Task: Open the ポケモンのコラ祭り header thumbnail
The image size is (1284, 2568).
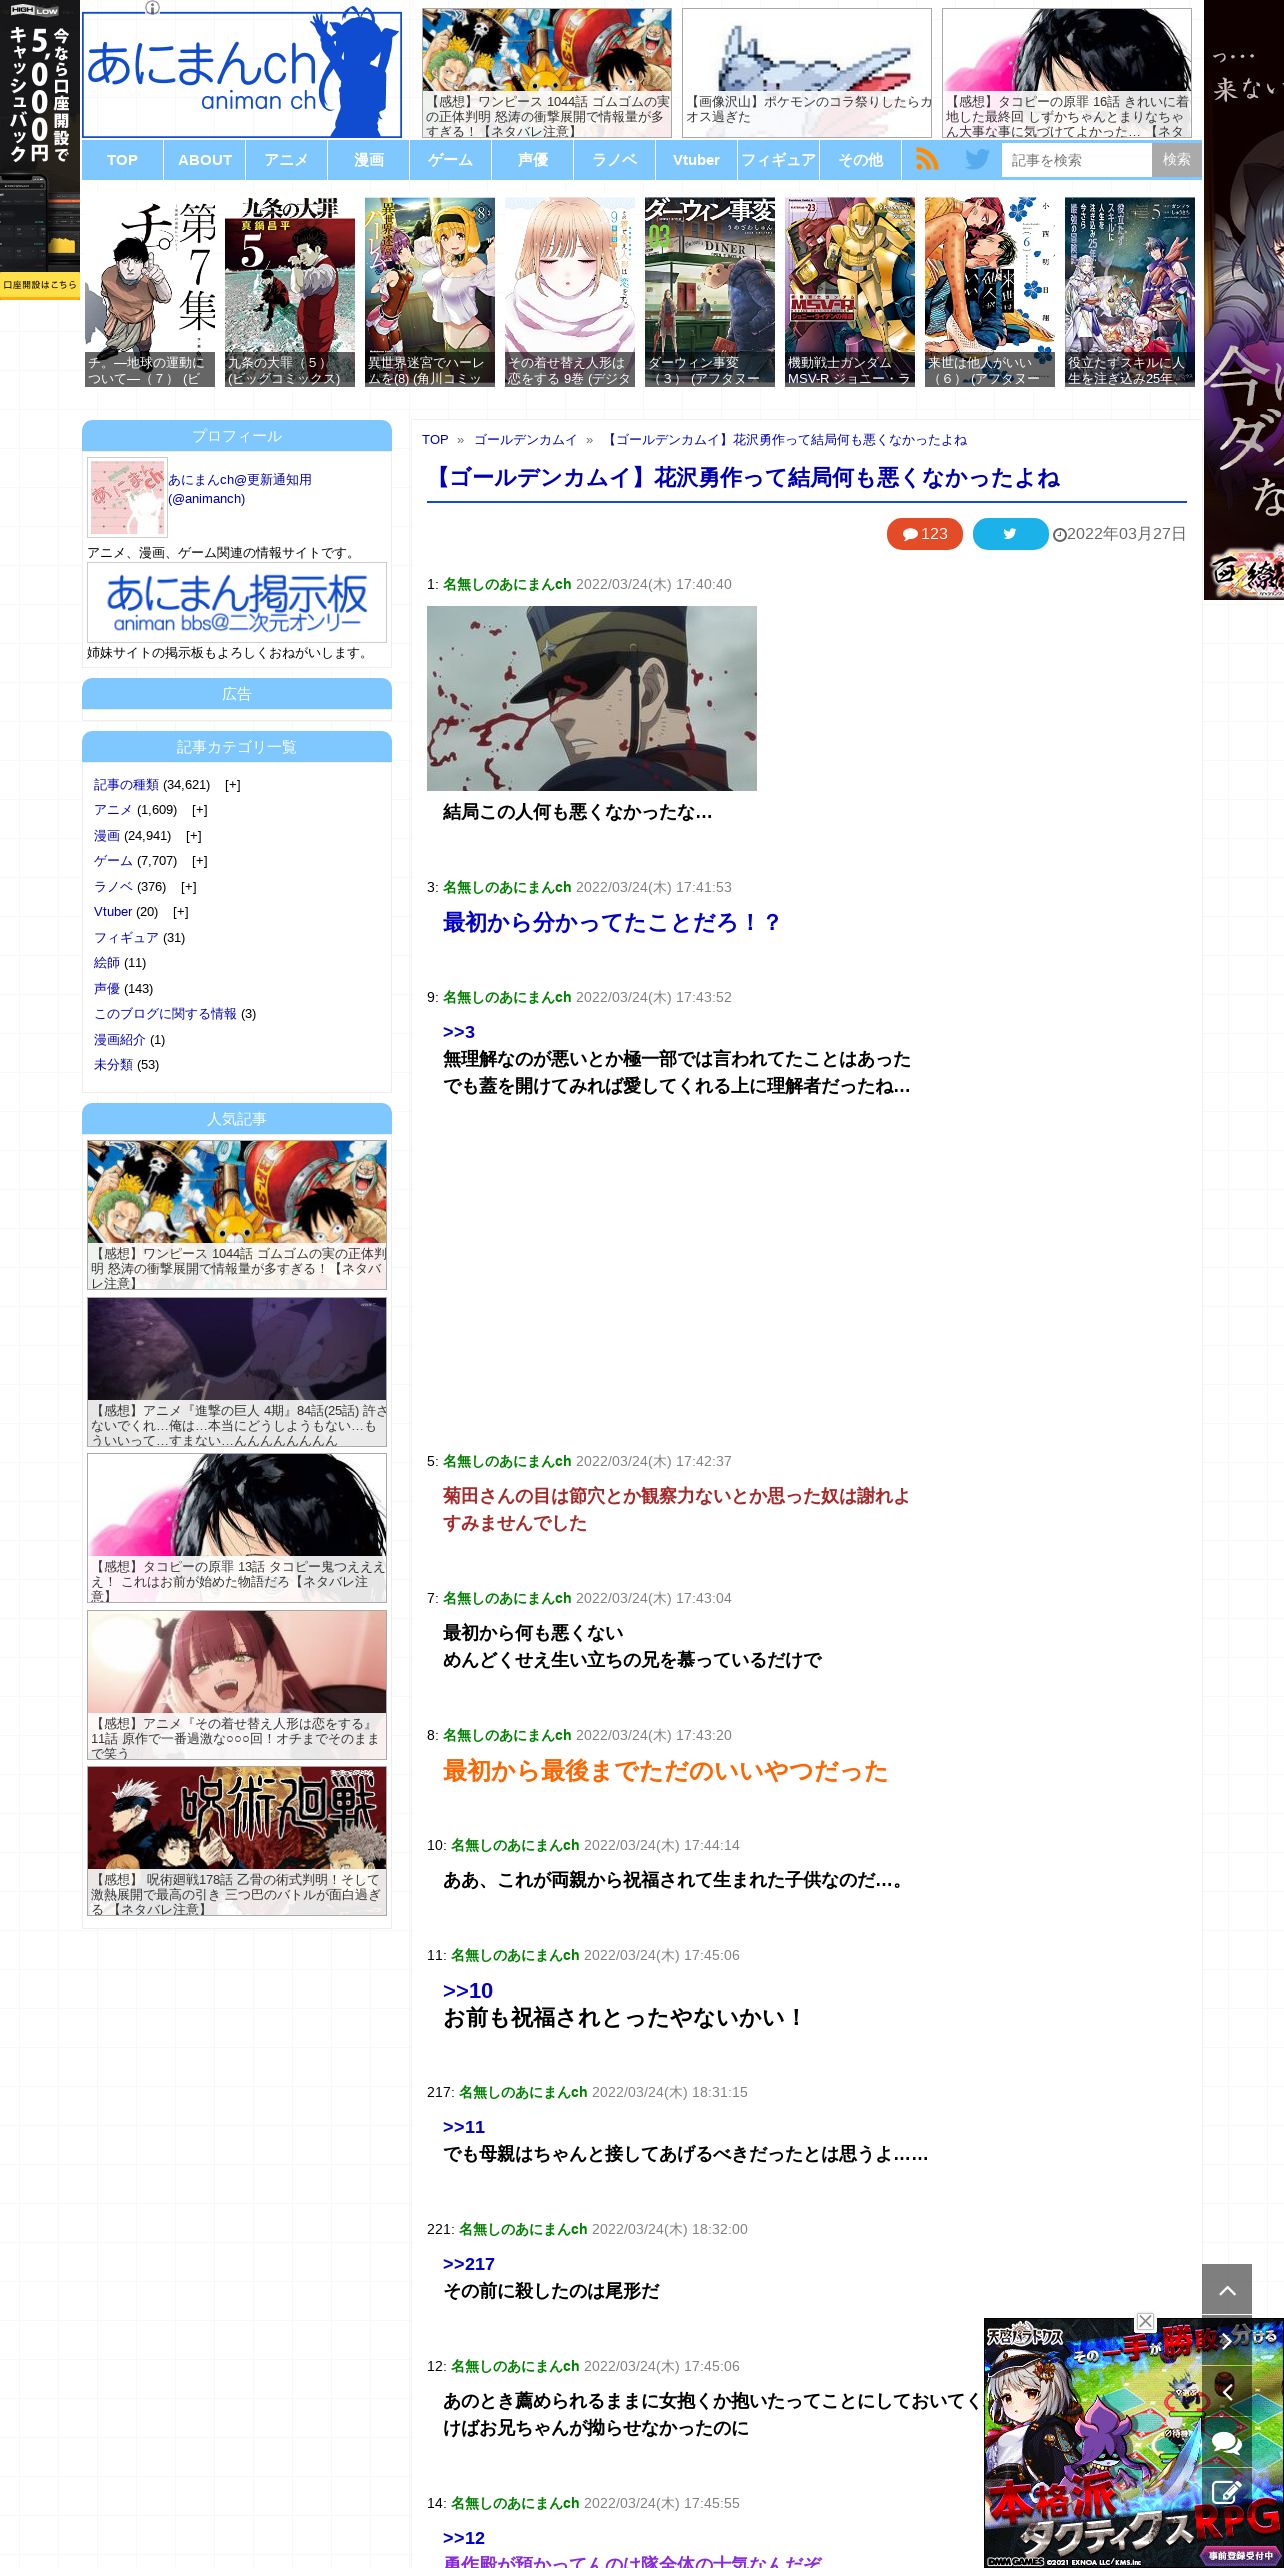Action: (807, 73)
